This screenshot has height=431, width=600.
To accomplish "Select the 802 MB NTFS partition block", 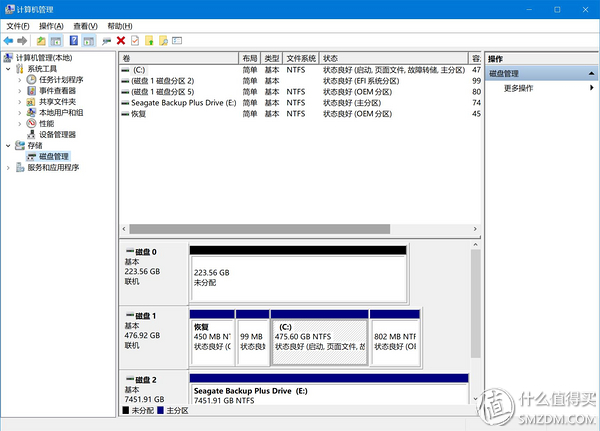I will pyautogui.click(x=395, y=338).
